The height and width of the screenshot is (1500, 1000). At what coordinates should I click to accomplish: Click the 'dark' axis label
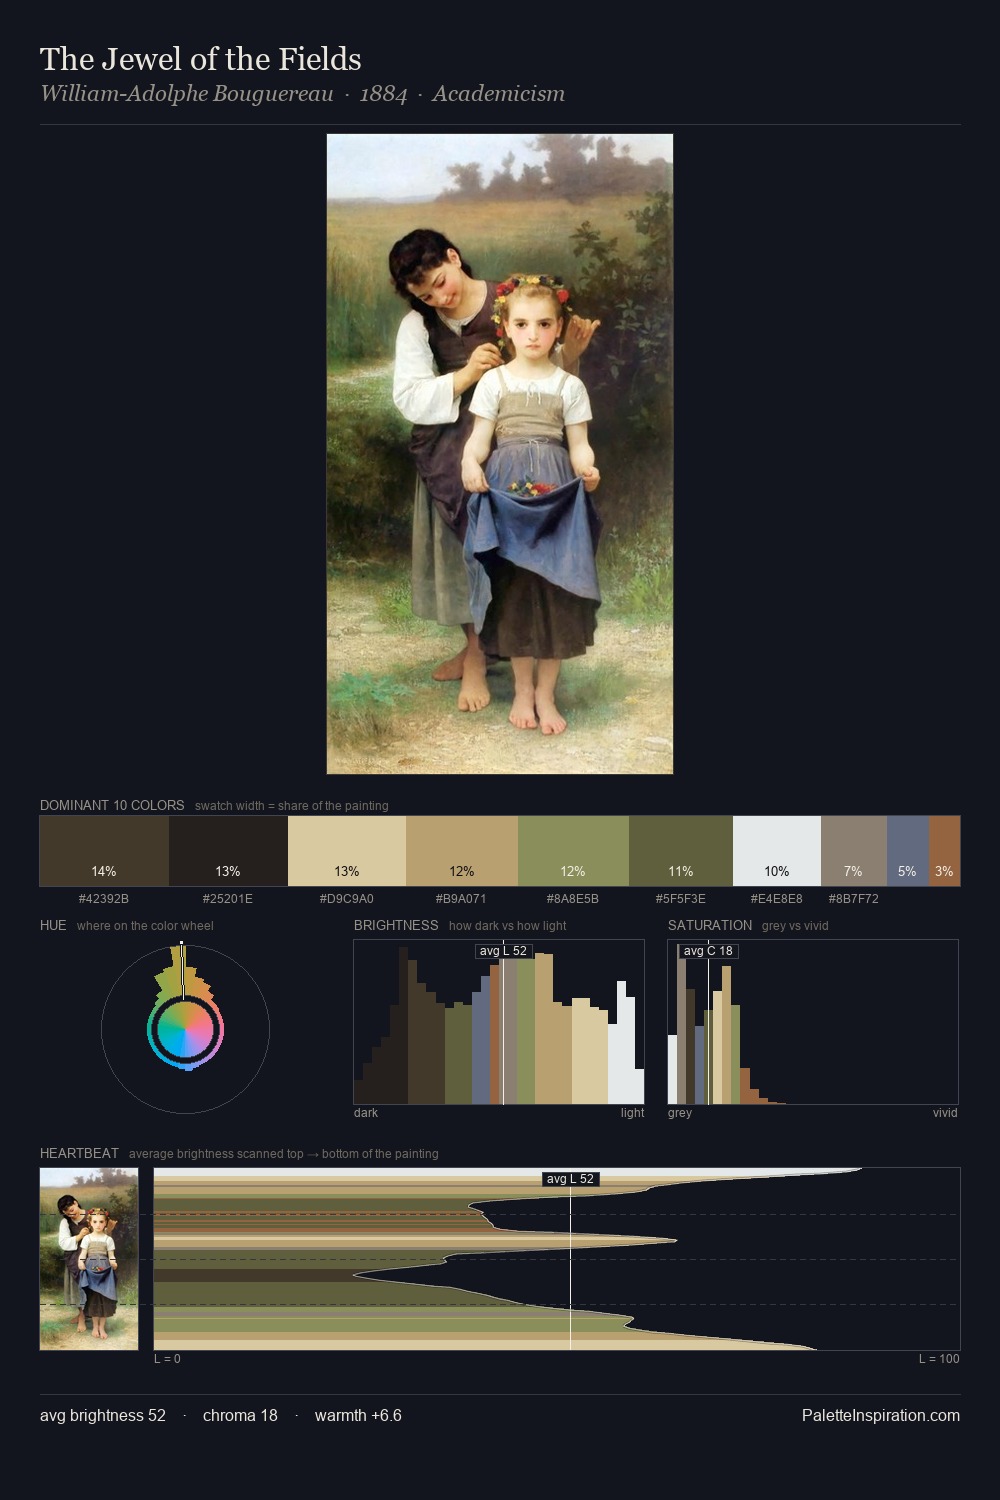tap(366, 1113)
